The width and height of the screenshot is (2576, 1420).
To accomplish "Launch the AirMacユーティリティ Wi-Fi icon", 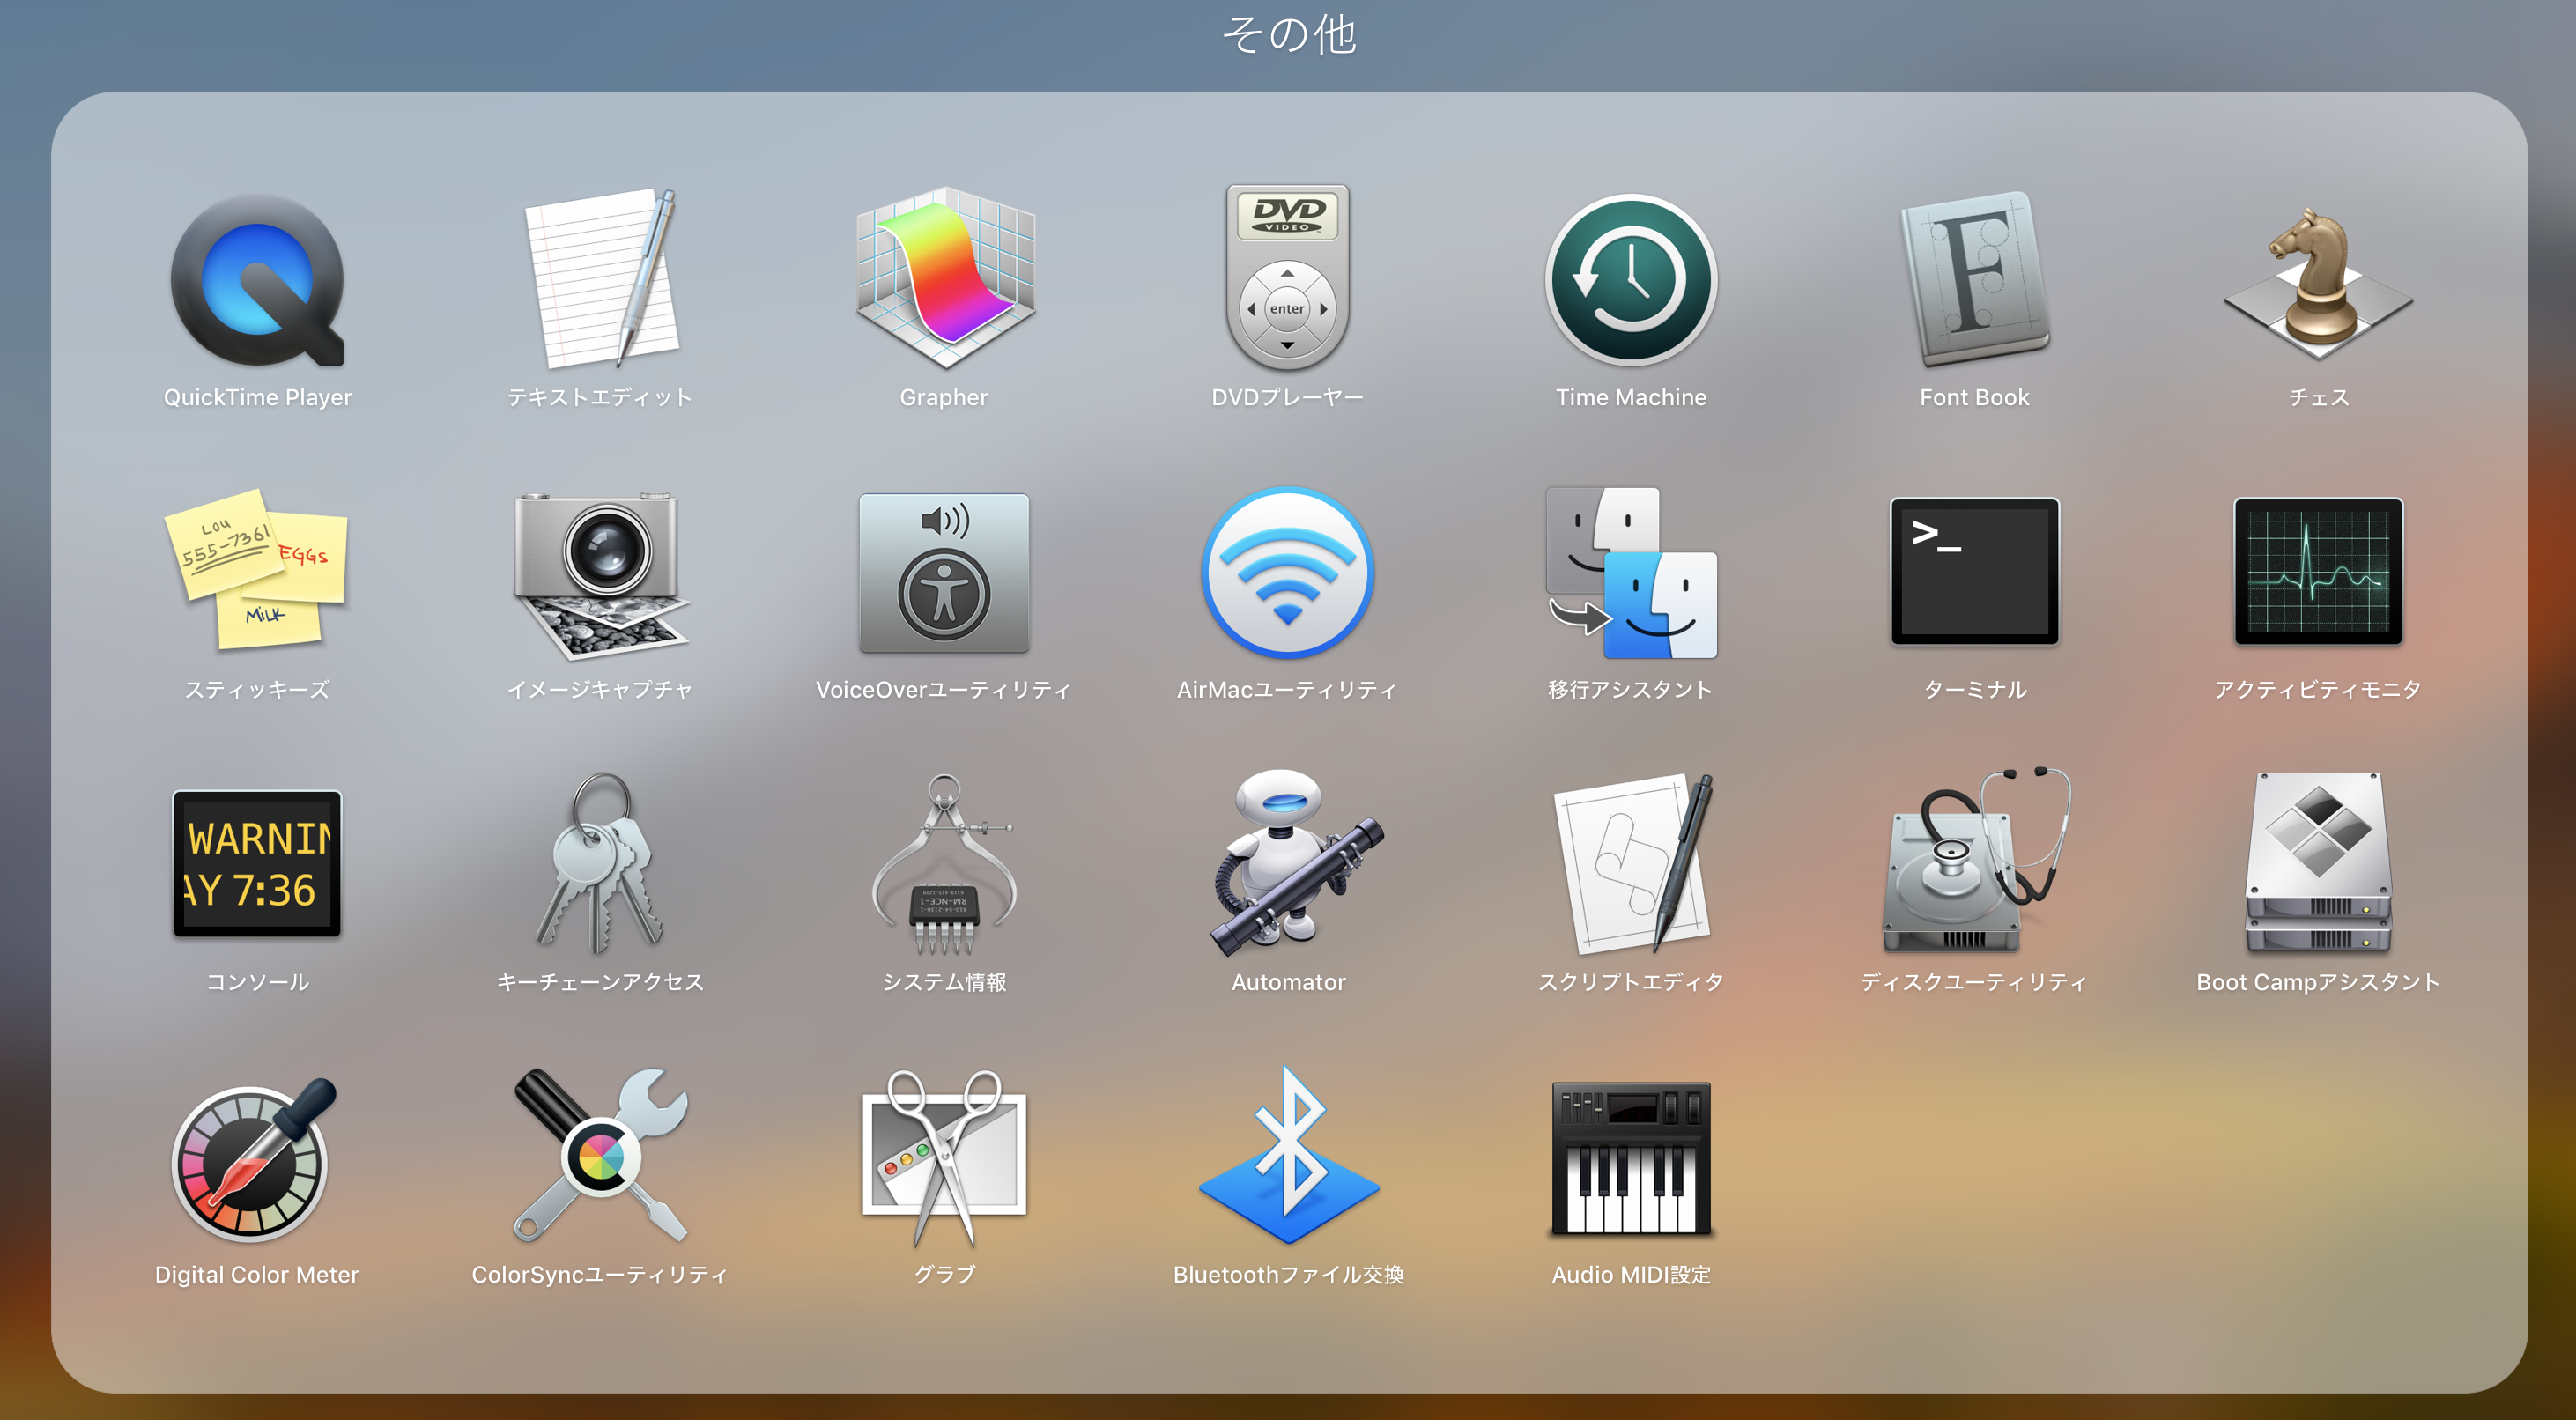I will [x=1288, y=573].
